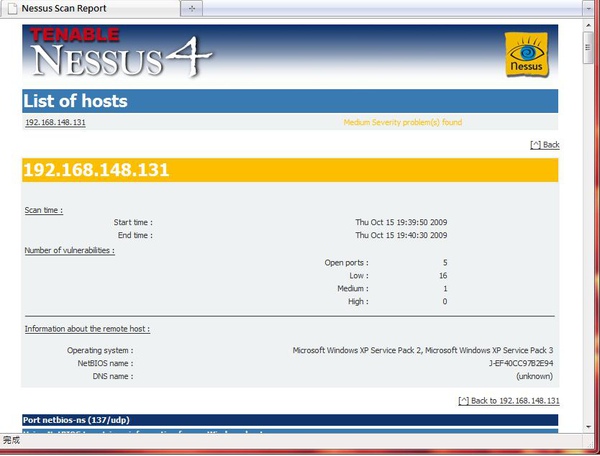This screenshot has width=600, height=456.
Task: Select the Nessus Scan Report tab
Action: pyautogui.click(x=90, y=8)
